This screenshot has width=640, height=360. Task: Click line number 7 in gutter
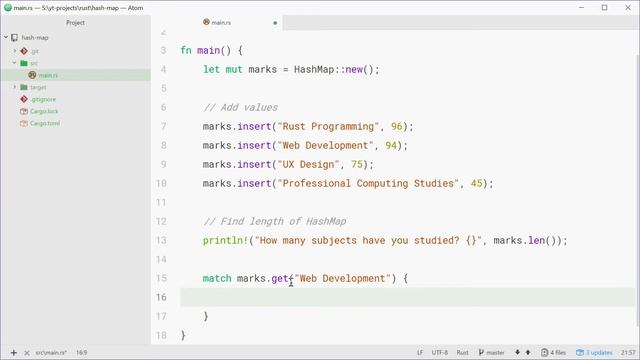(163, 127)
